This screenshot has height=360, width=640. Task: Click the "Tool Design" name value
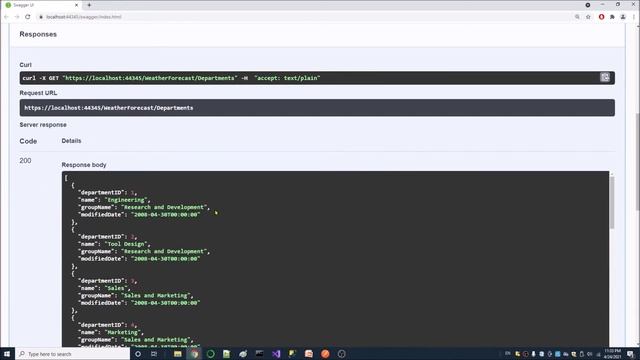click(126, 244)
